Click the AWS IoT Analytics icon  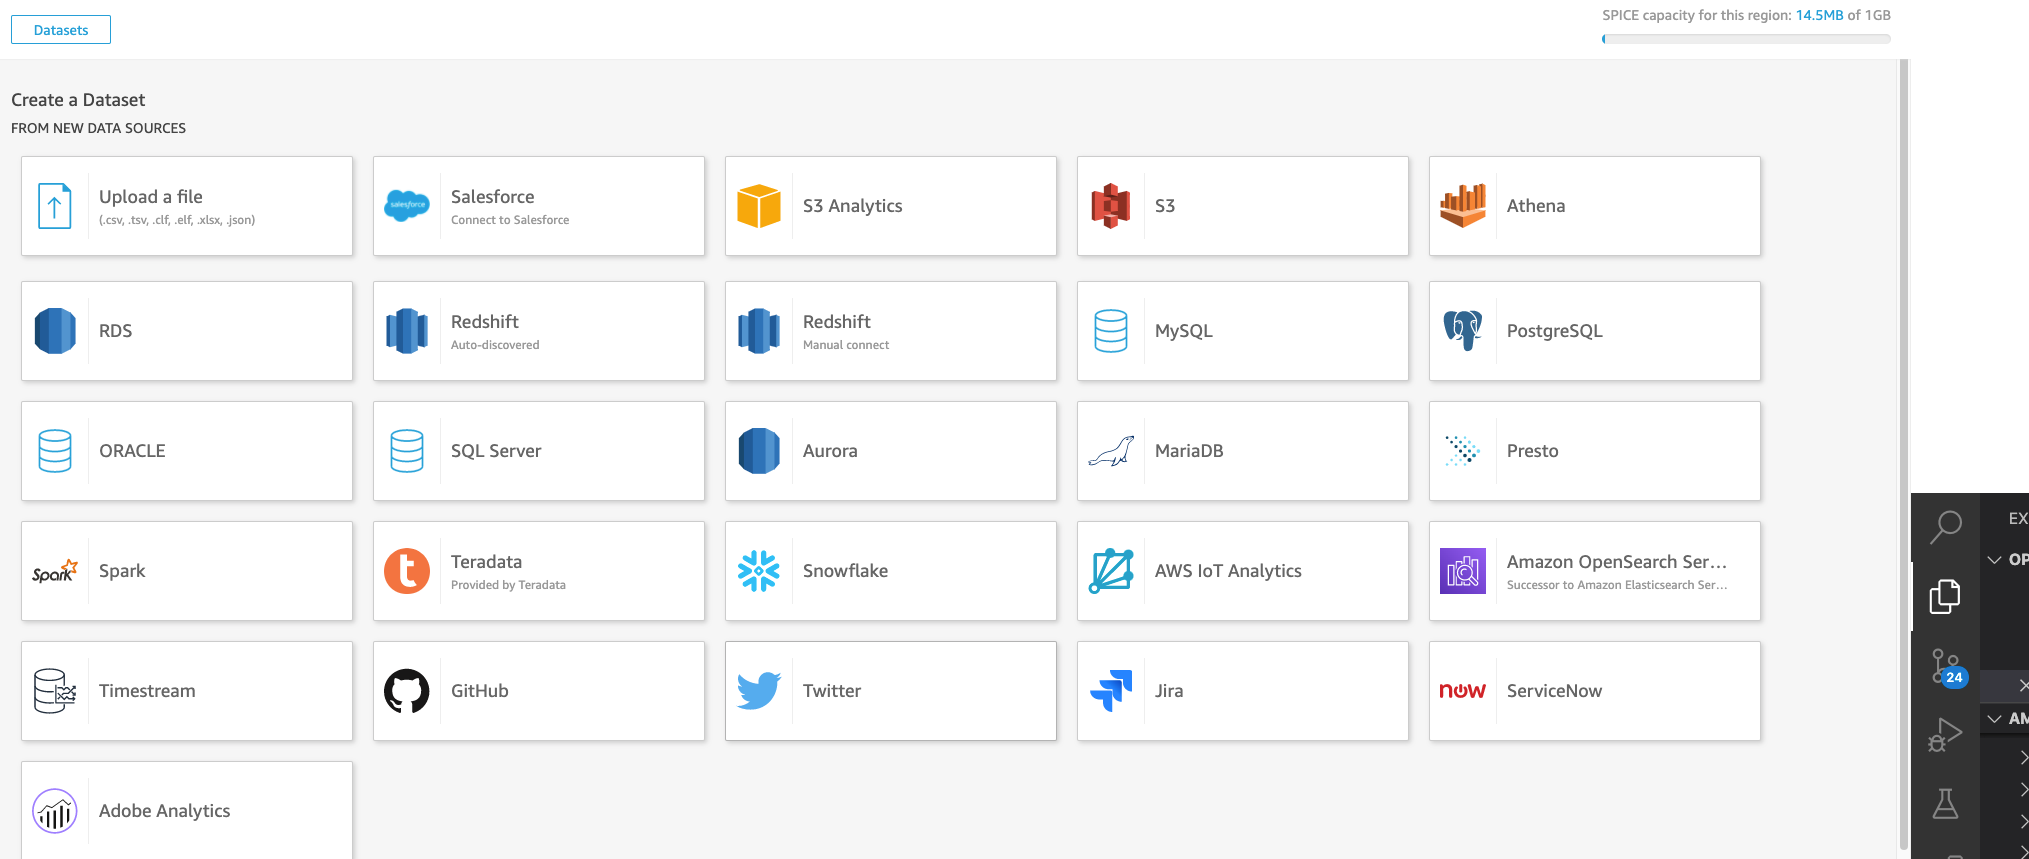click(1111, 571)
